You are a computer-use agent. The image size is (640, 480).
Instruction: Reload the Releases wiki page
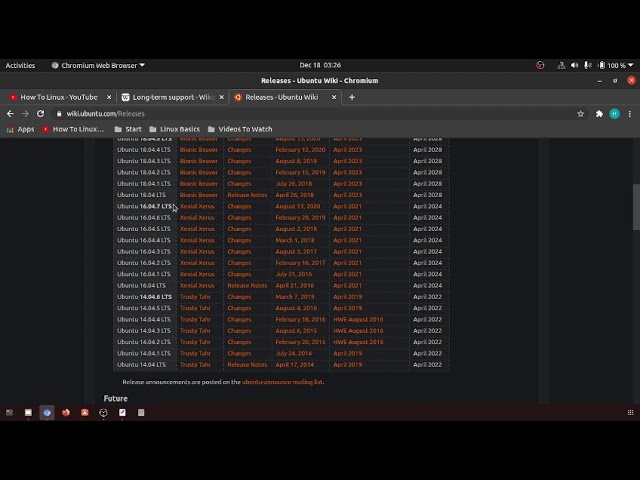click(x=40, y=114)
